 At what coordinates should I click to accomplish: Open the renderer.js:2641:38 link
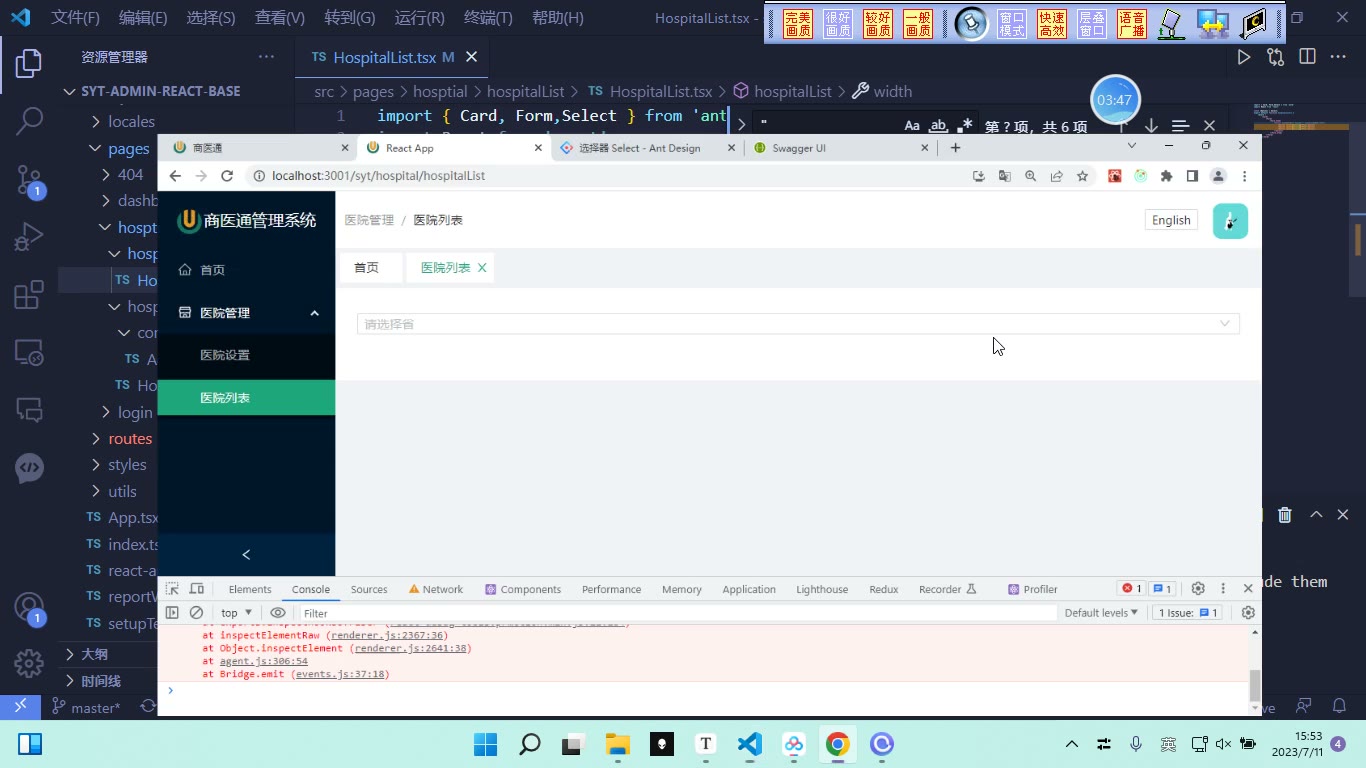[412, 648]
